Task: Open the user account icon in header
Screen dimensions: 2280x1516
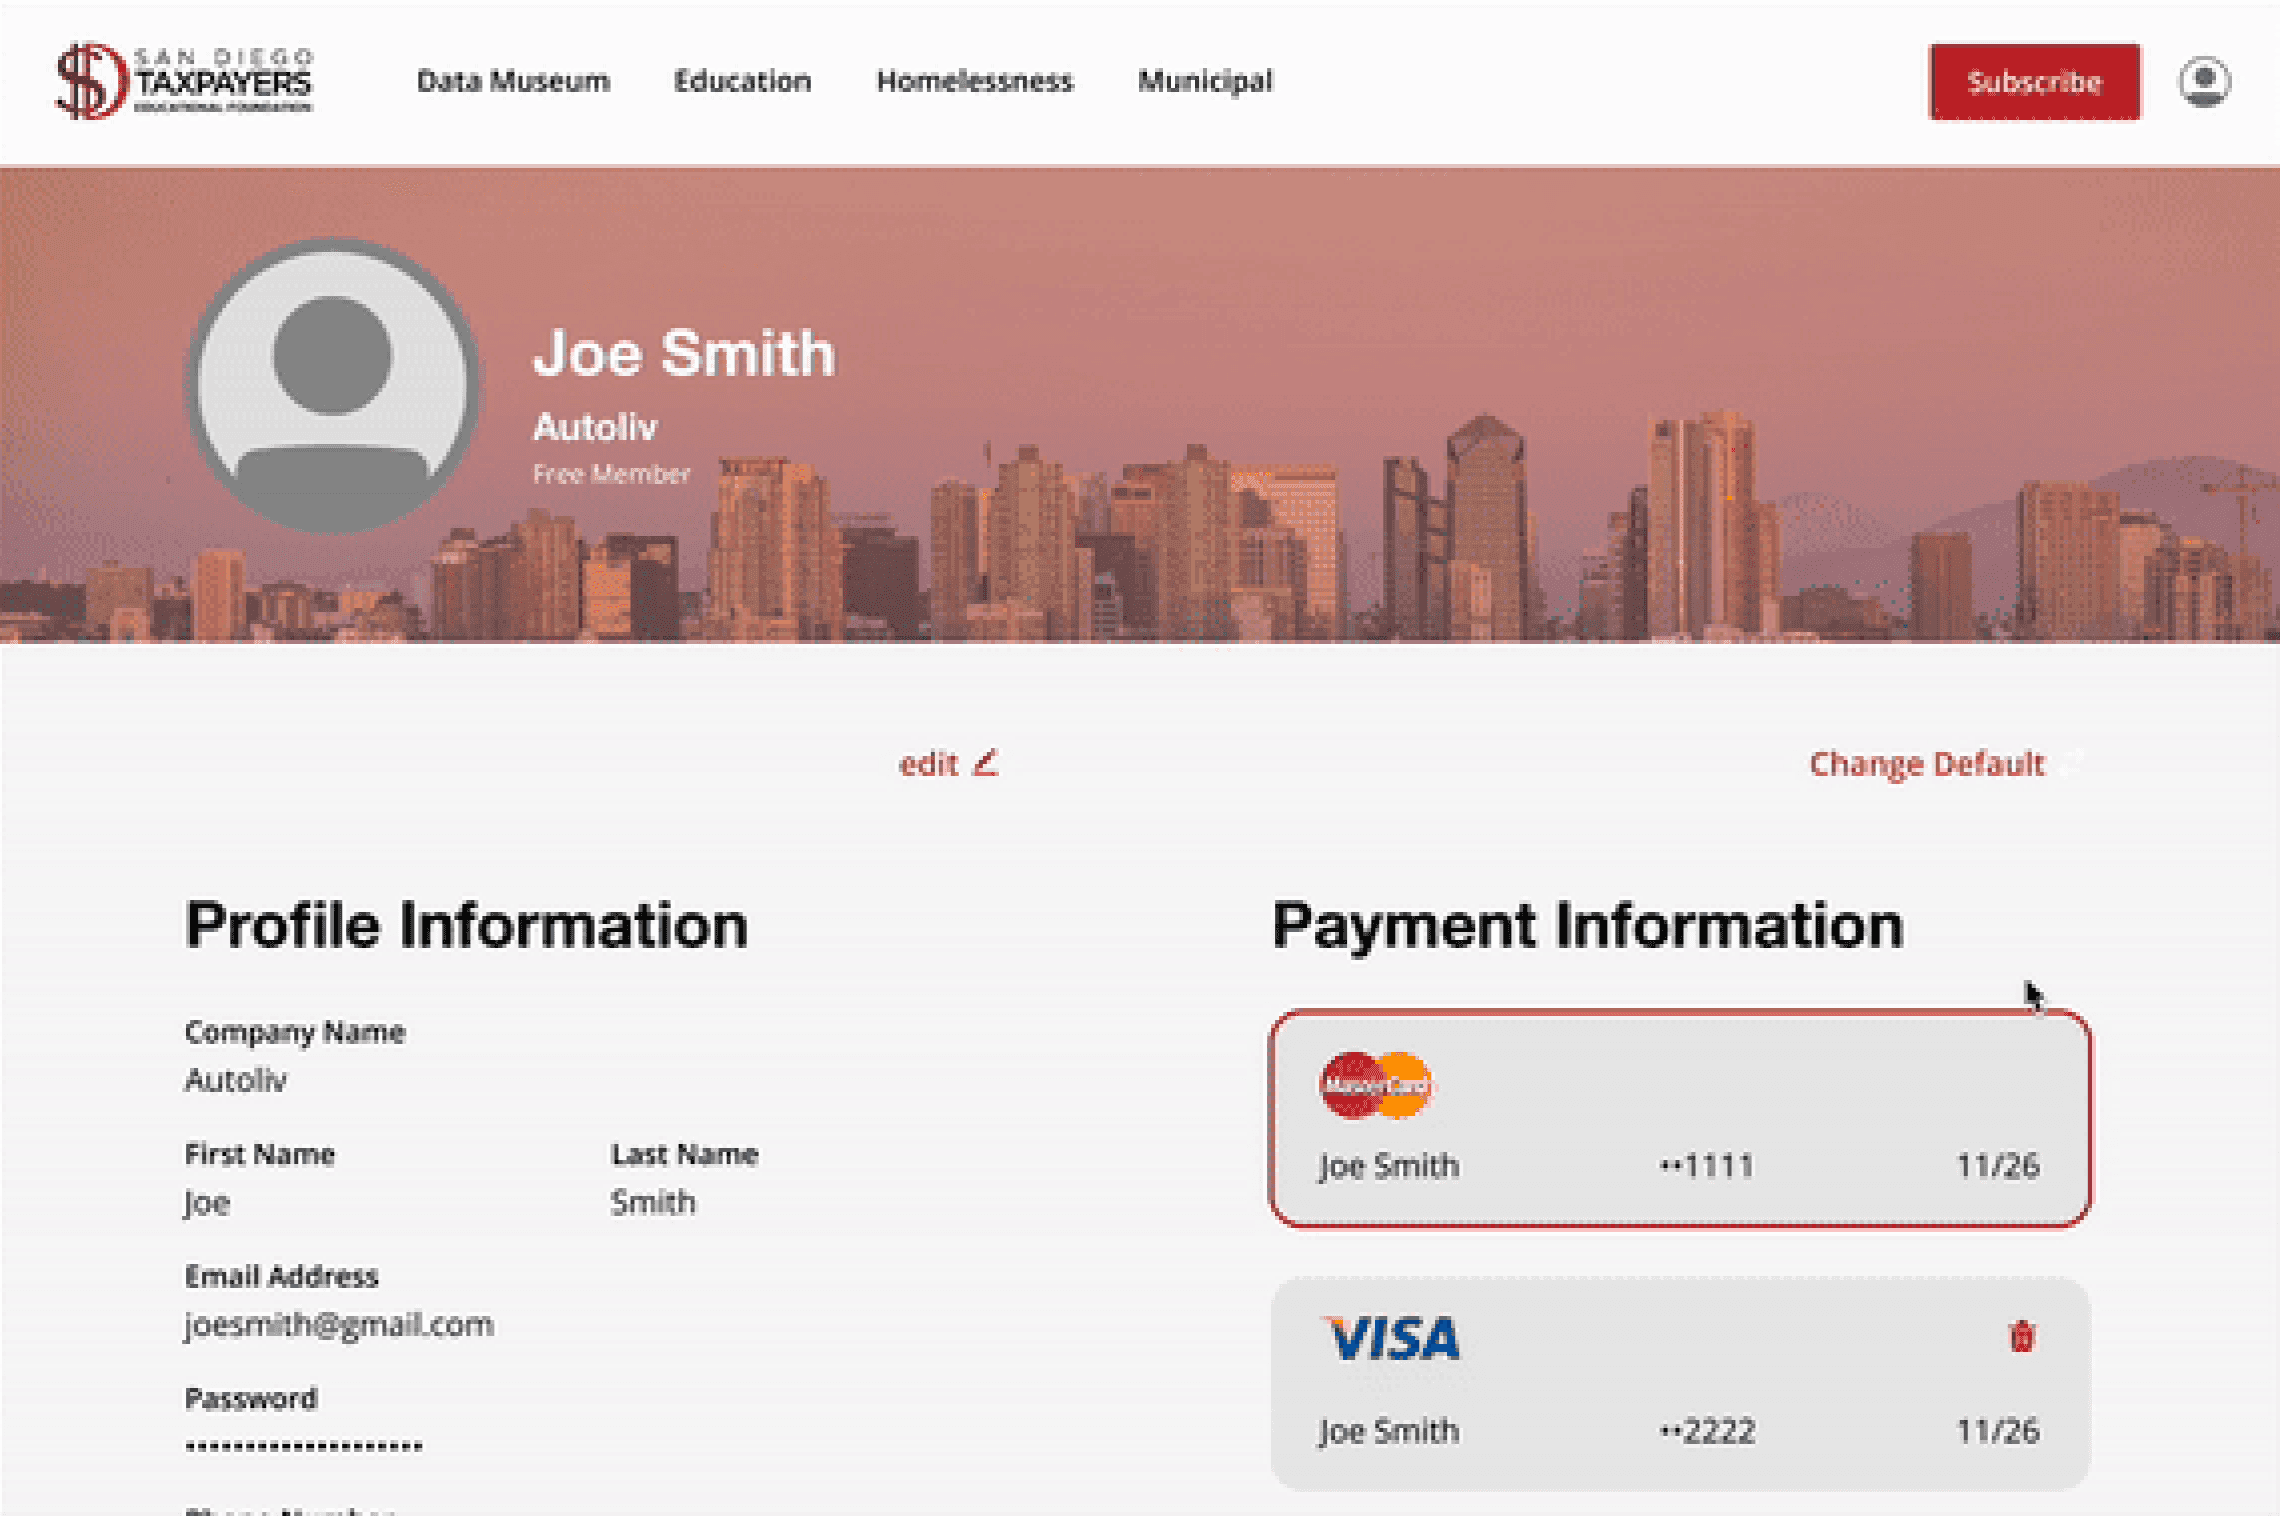Action: pos(2204,81)
